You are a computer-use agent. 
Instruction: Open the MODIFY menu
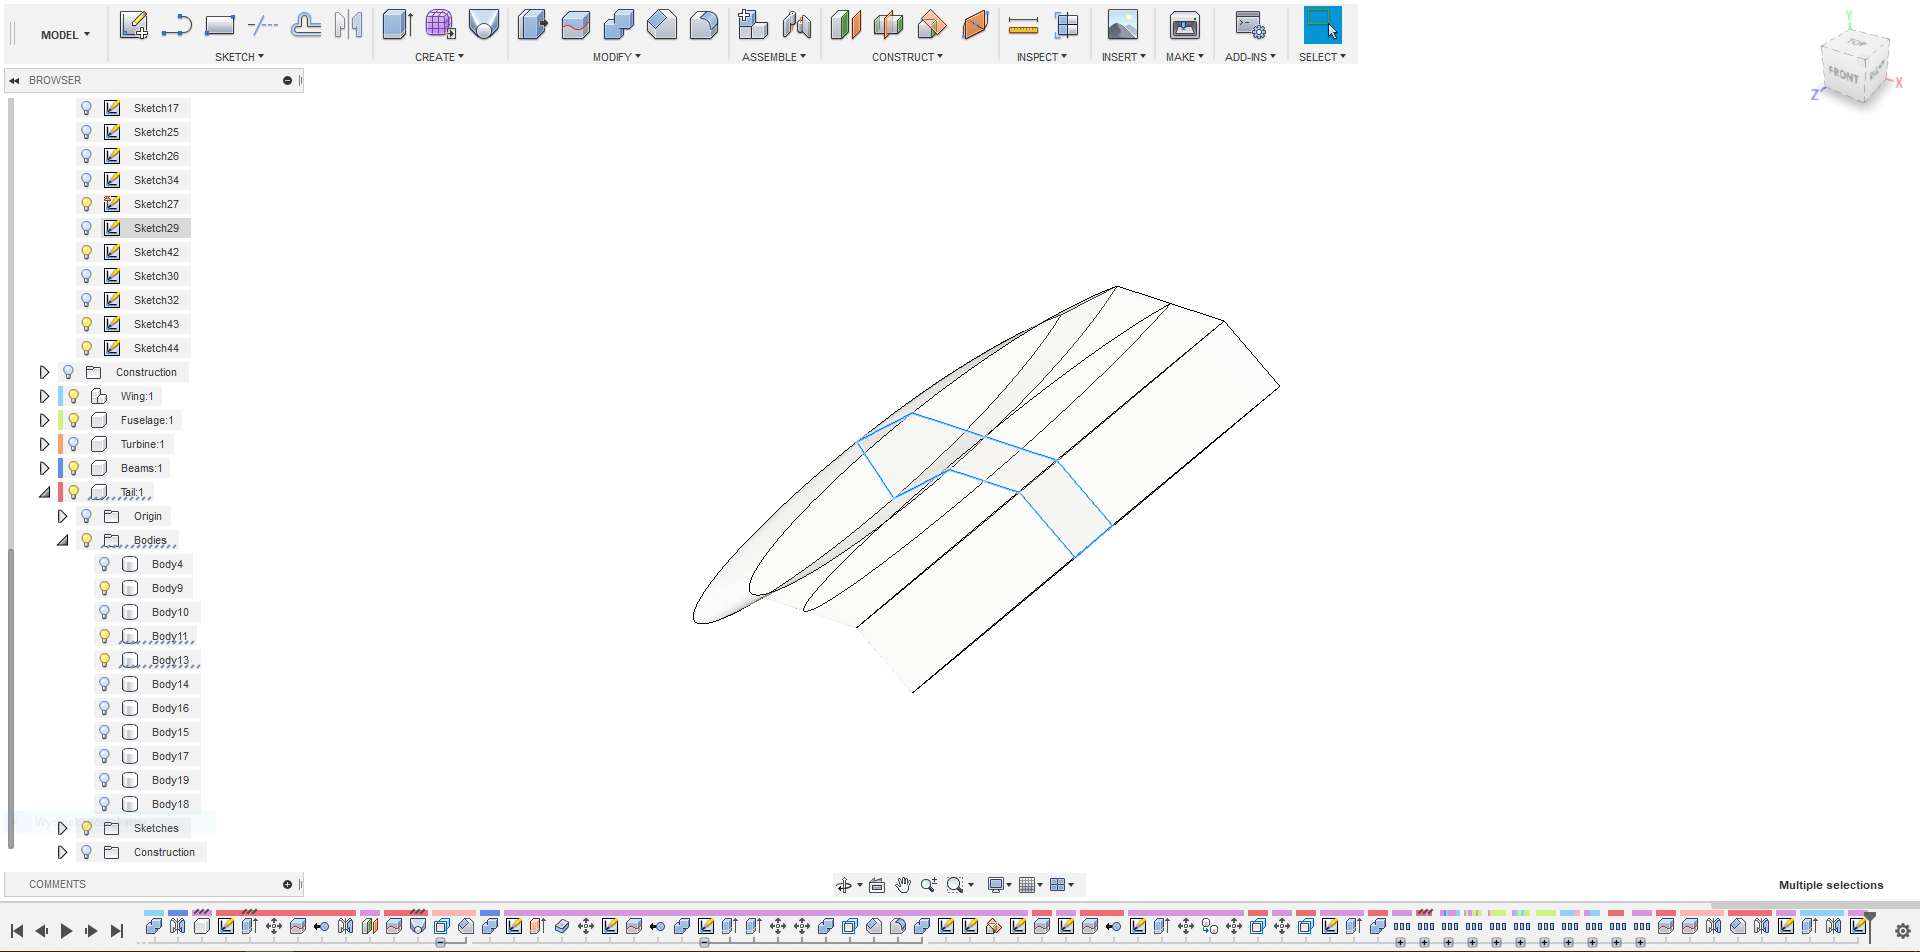(616, 57)
